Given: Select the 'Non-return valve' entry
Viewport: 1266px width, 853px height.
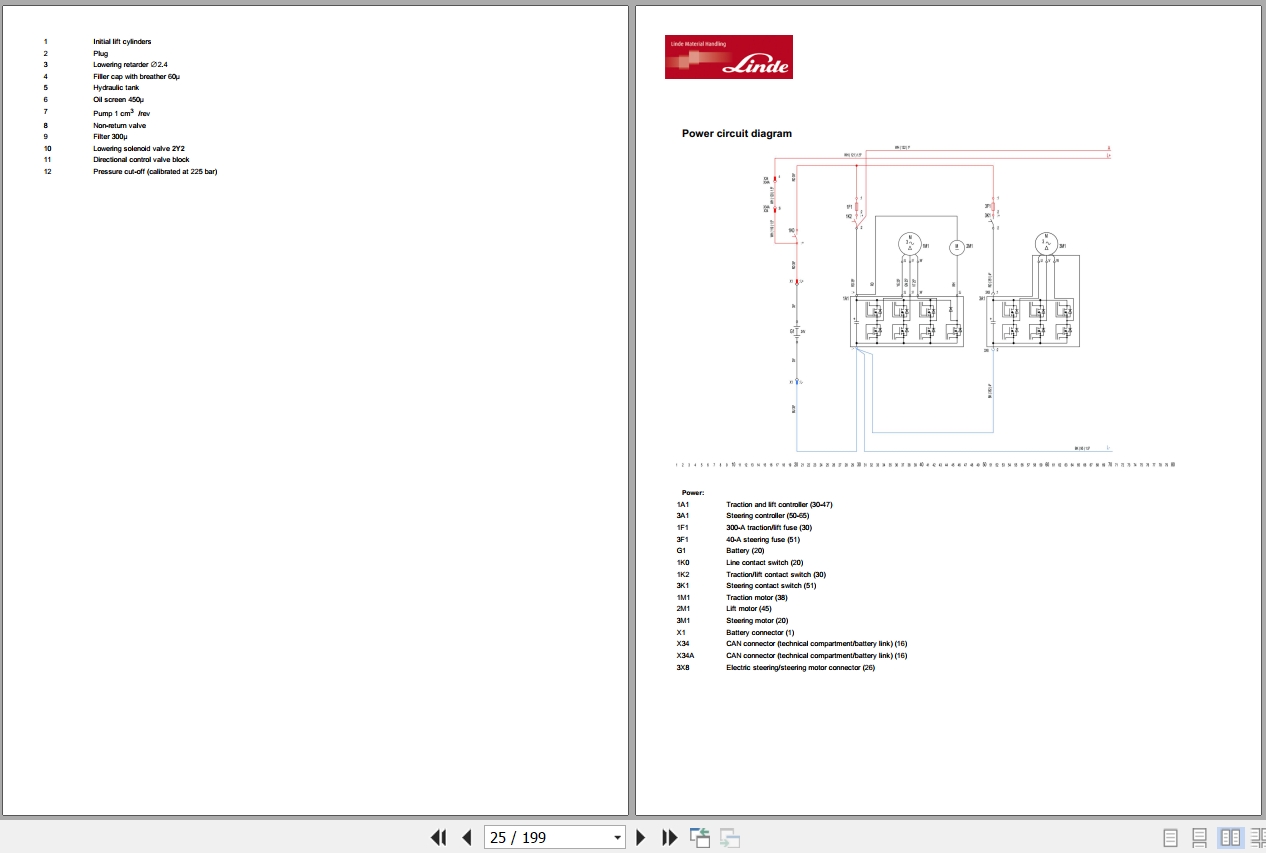Looking at the screenshot, I should (119, 125).
